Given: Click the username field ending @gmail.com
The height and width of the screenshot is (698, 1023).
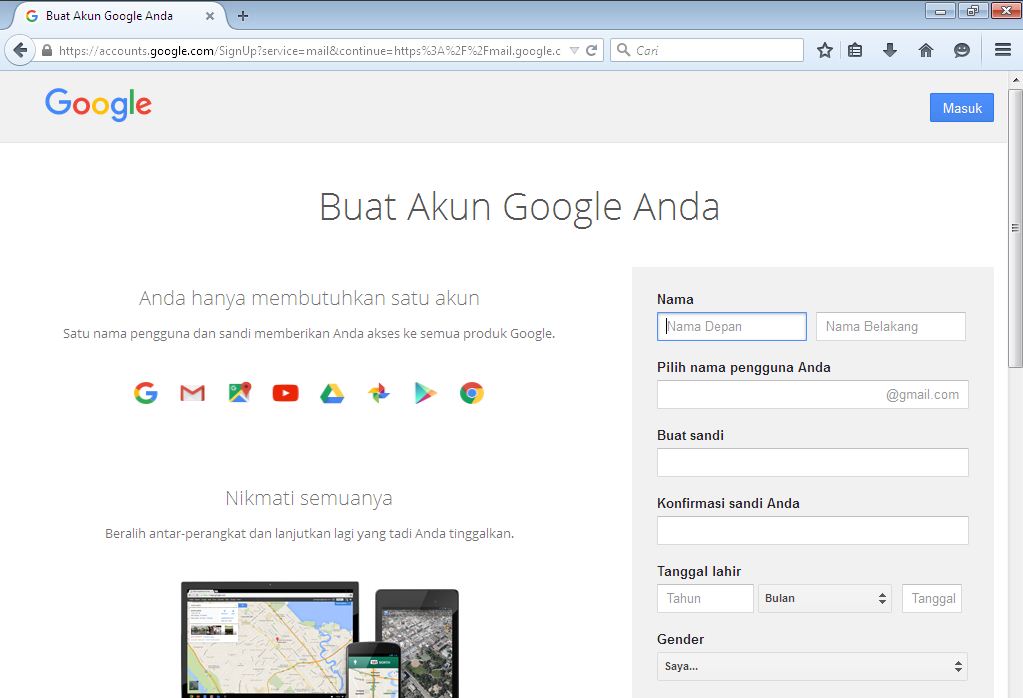Looking at the screenshot, I should (x=812, y=395).
